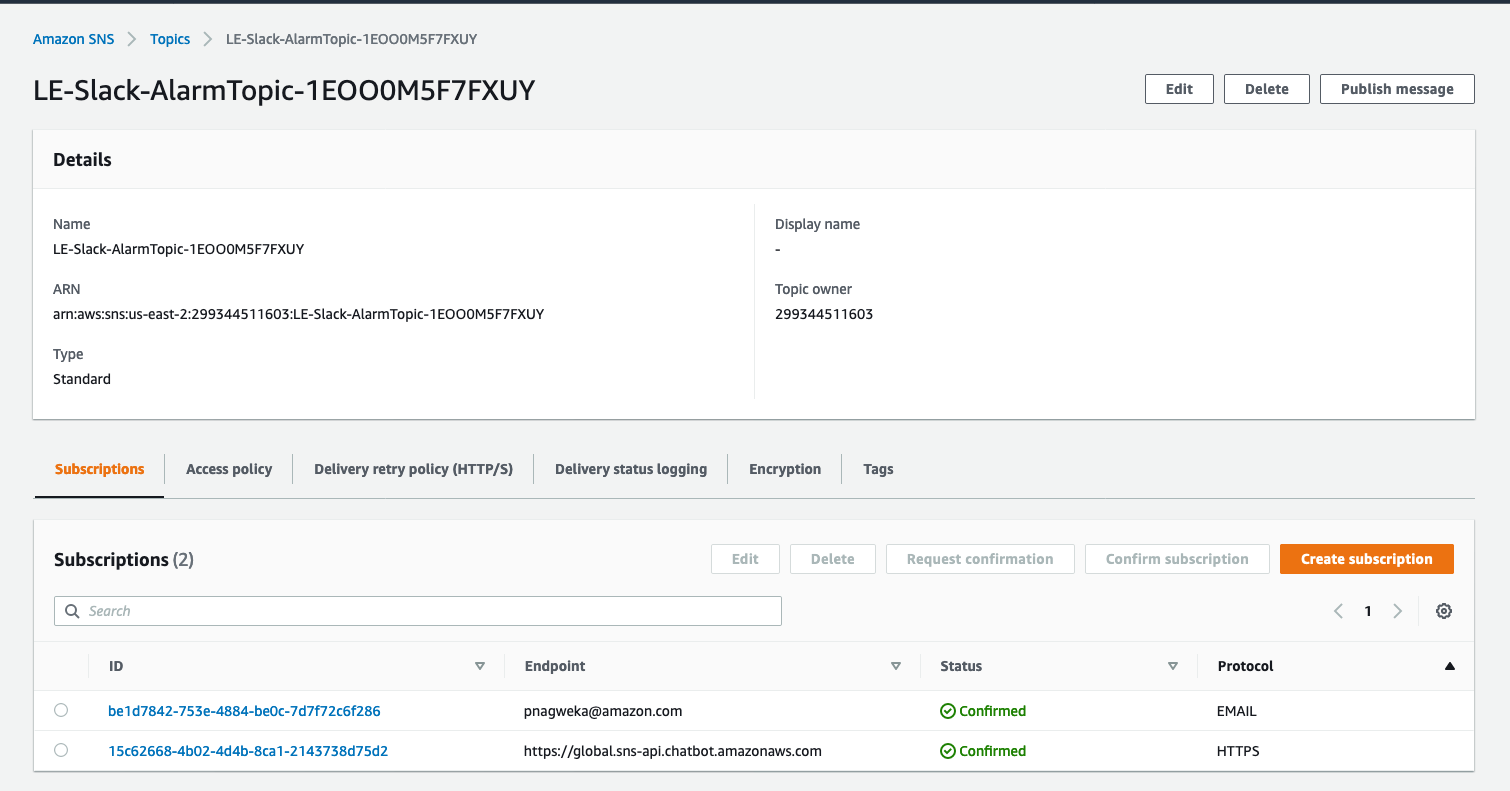
Task: Switch to the Access policy tab
Action: point(228,468)
